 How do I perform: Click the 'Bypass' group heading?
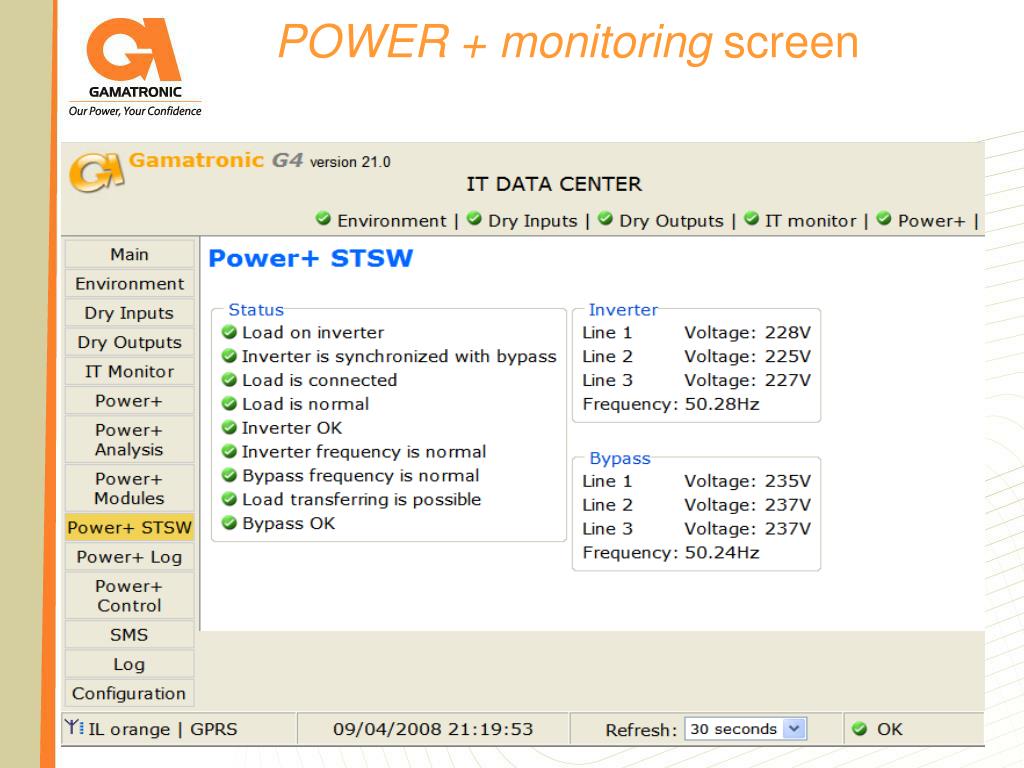(620, 458)
